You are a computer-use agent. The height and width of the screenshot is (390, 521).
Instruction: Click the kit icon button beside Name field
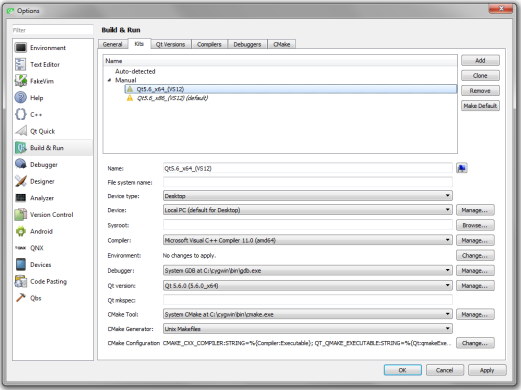click(462, 168)
